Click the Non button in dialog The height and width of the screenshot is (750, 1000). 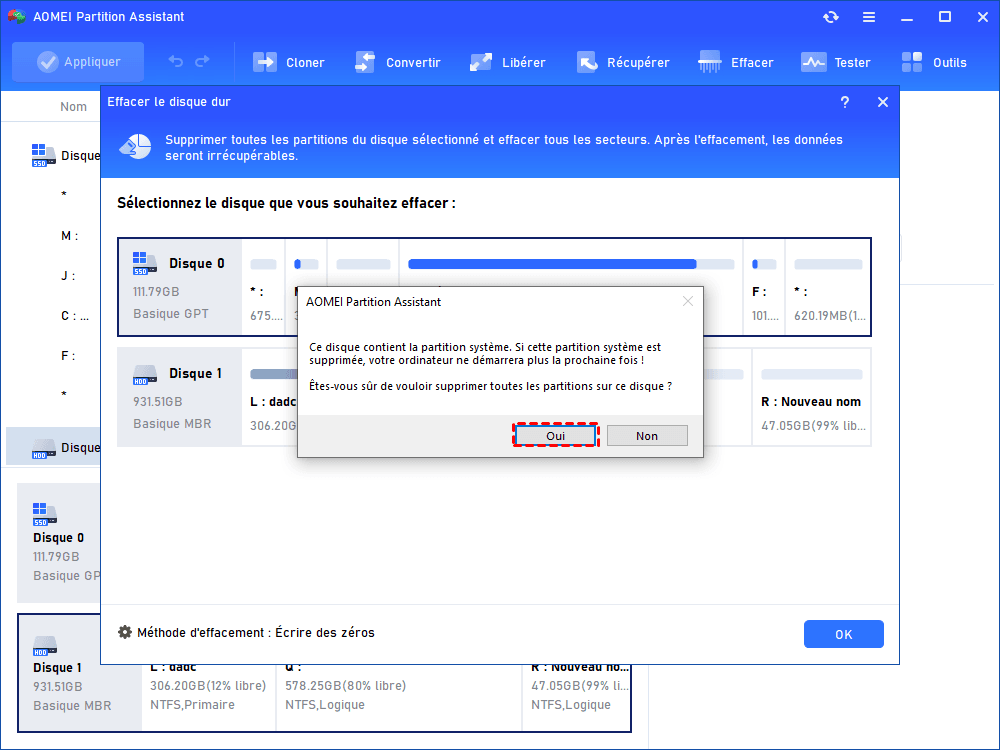[x=647, y=436]
